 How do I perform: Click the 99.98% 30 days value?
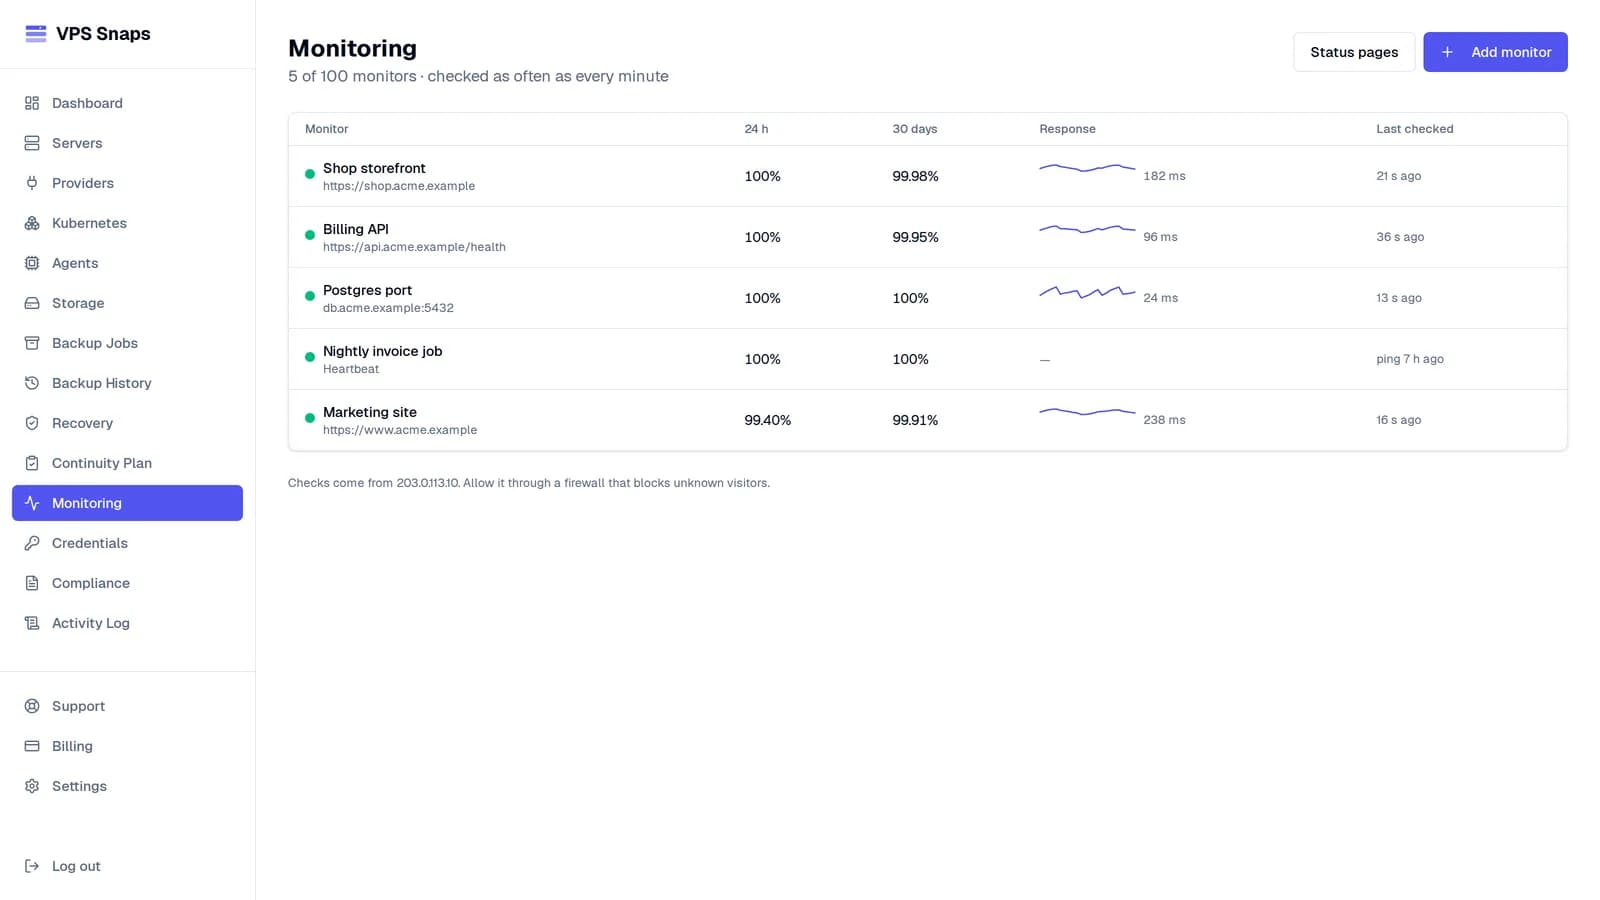(x=915, y=176)
